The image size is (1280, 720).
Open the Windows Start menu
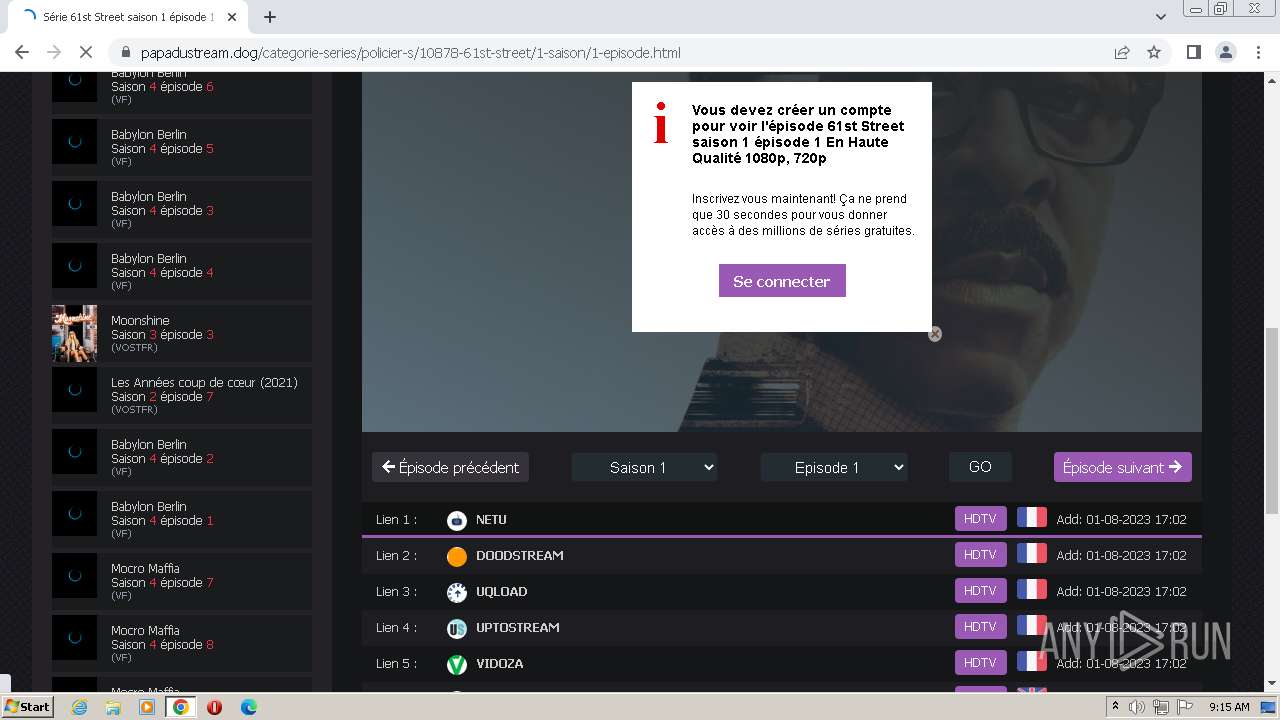(28, 707)
